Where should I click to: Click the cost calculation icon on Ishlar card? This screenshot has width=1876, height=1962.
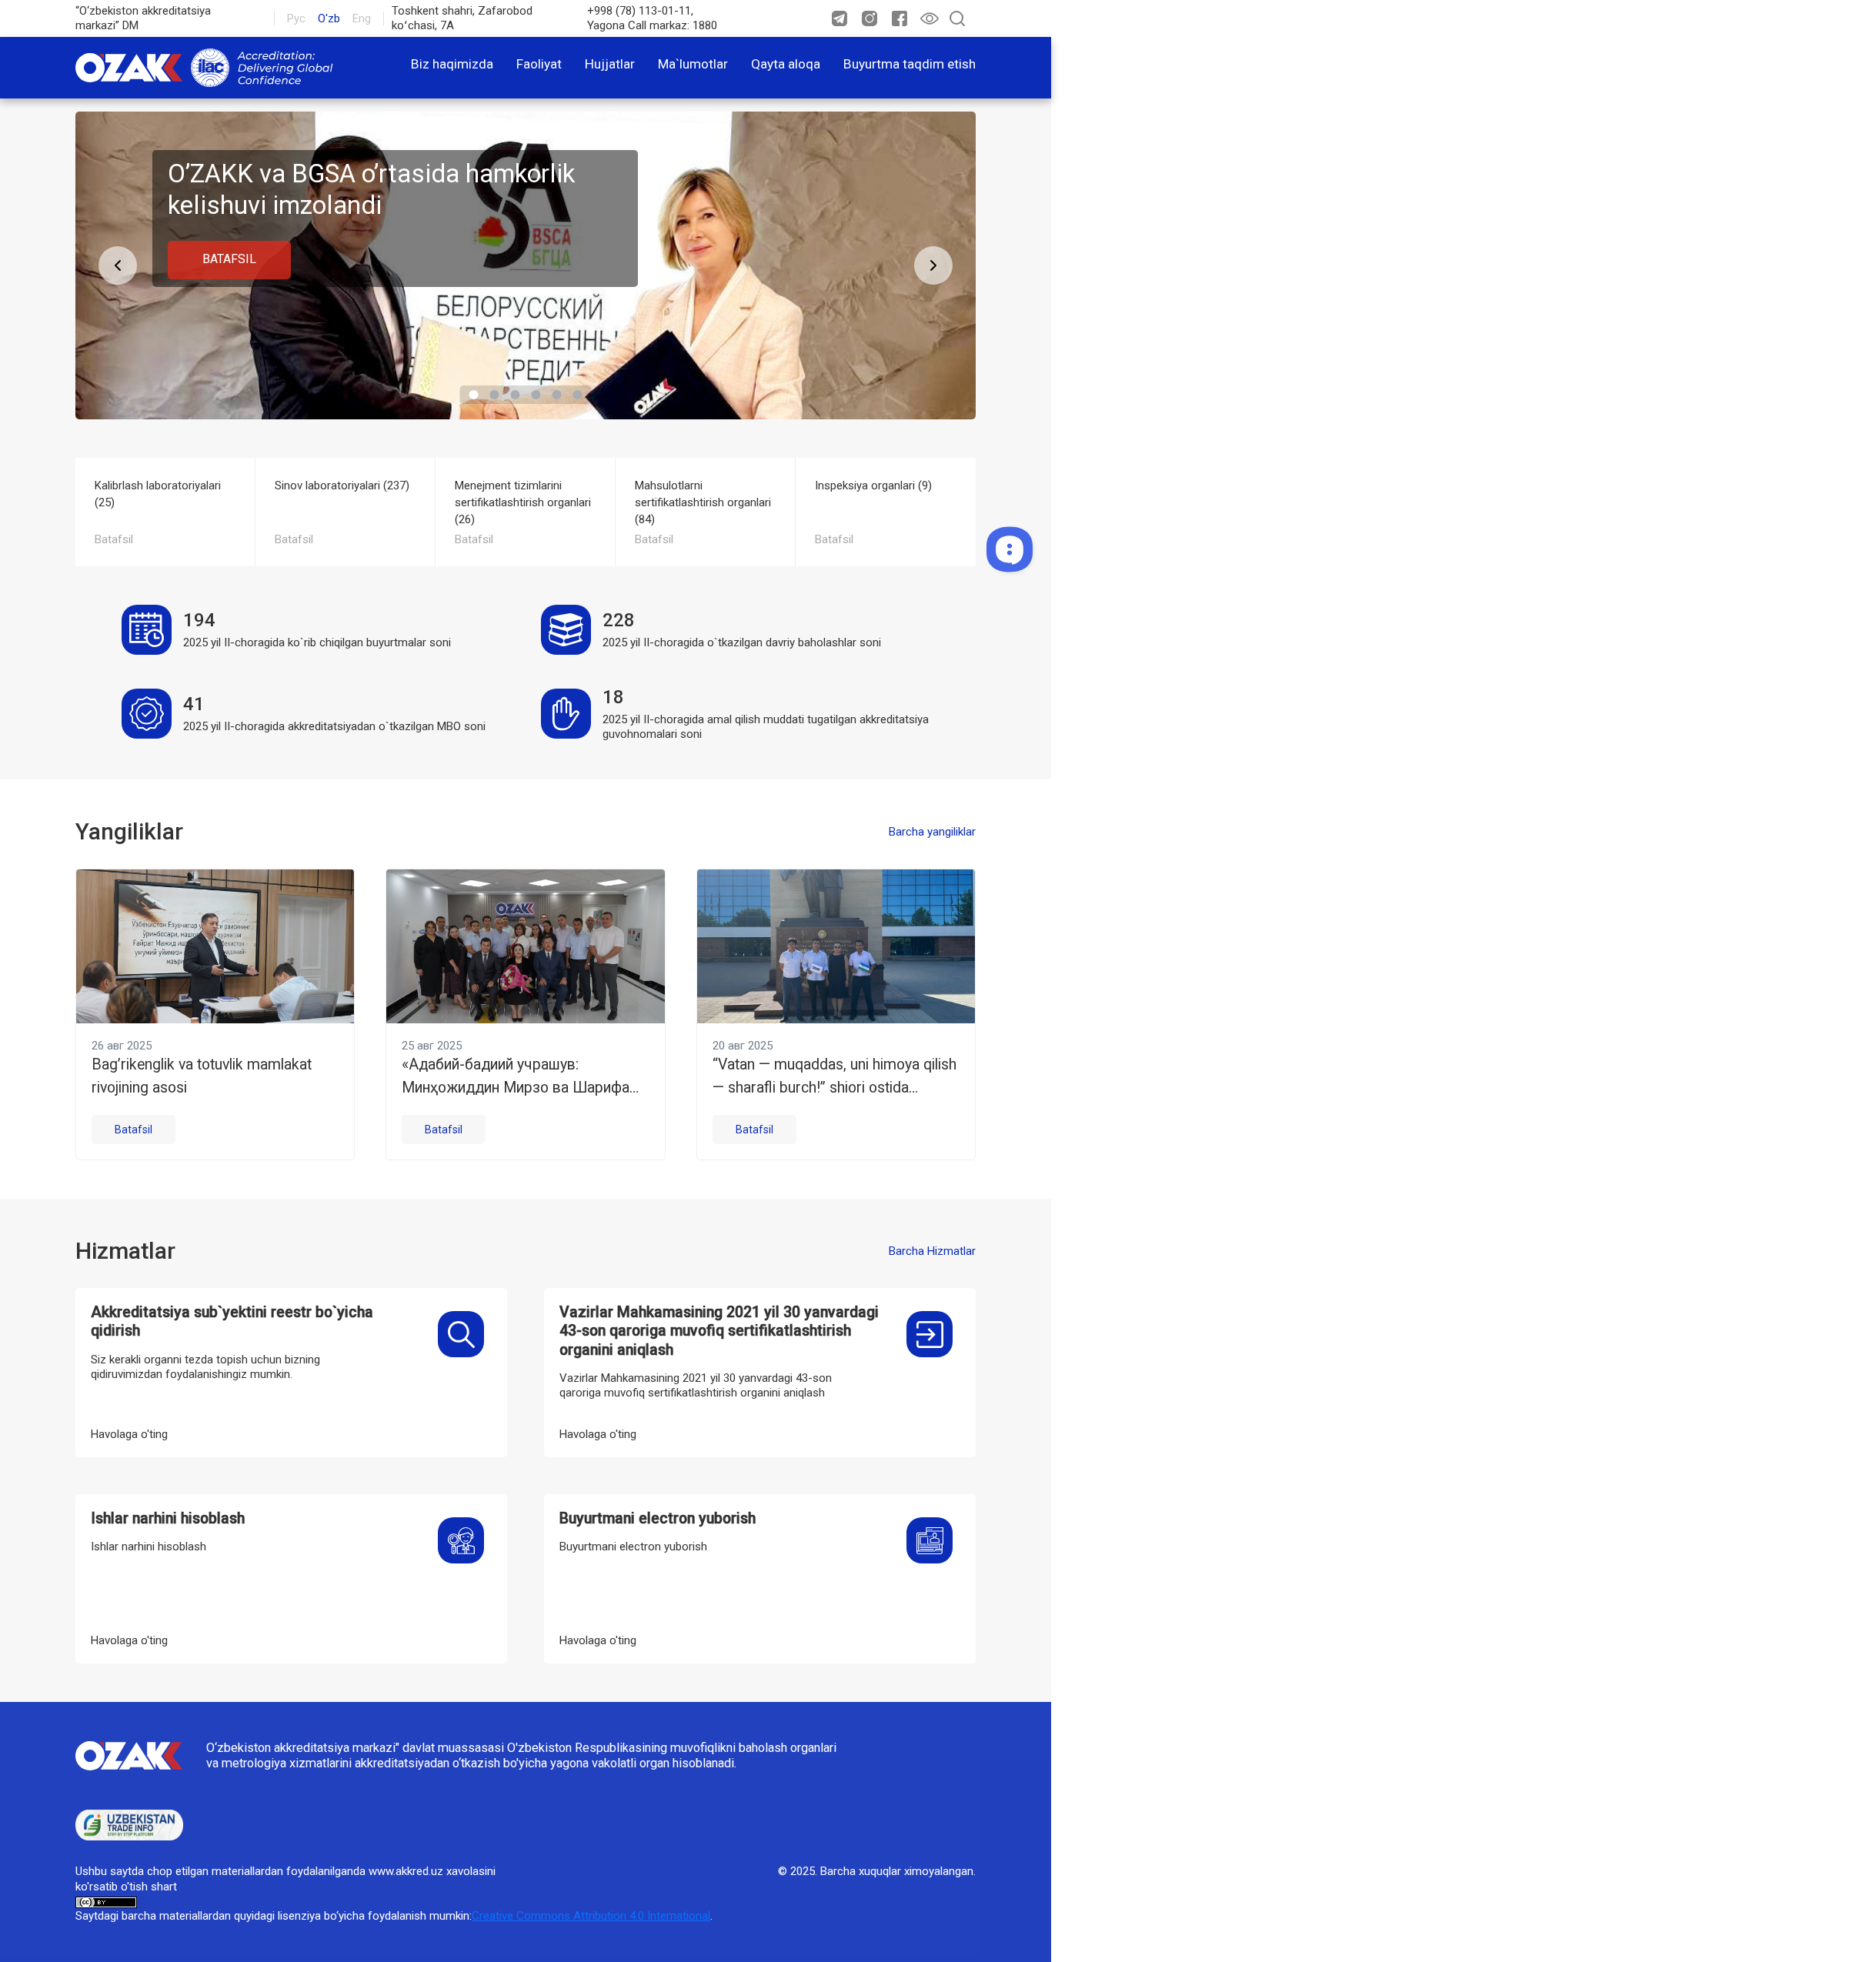click(461, 1540)
